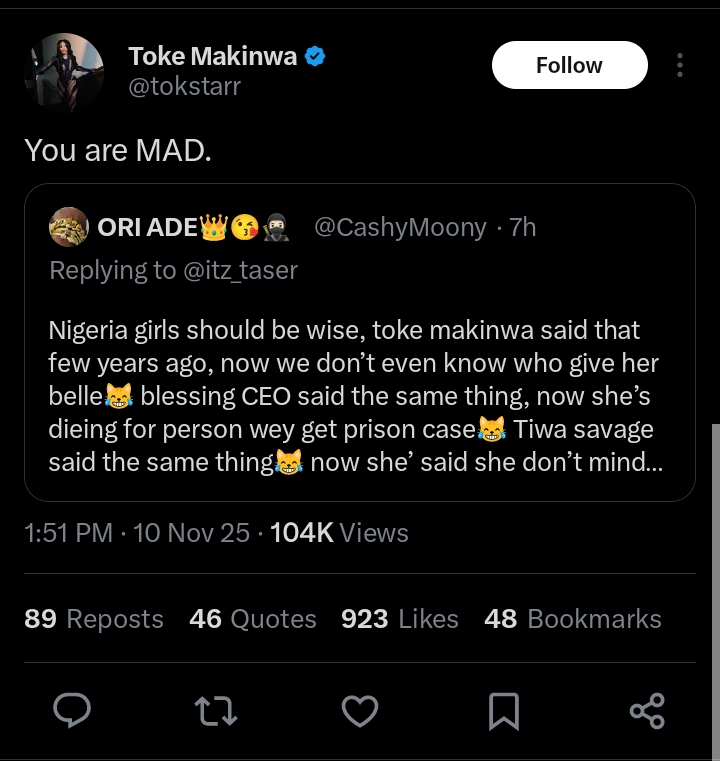The height and width of the screenshot is (761, 720).
Task: Click the reply speech bubble icon
Action: pyautogui.click(x=72, y=711)
